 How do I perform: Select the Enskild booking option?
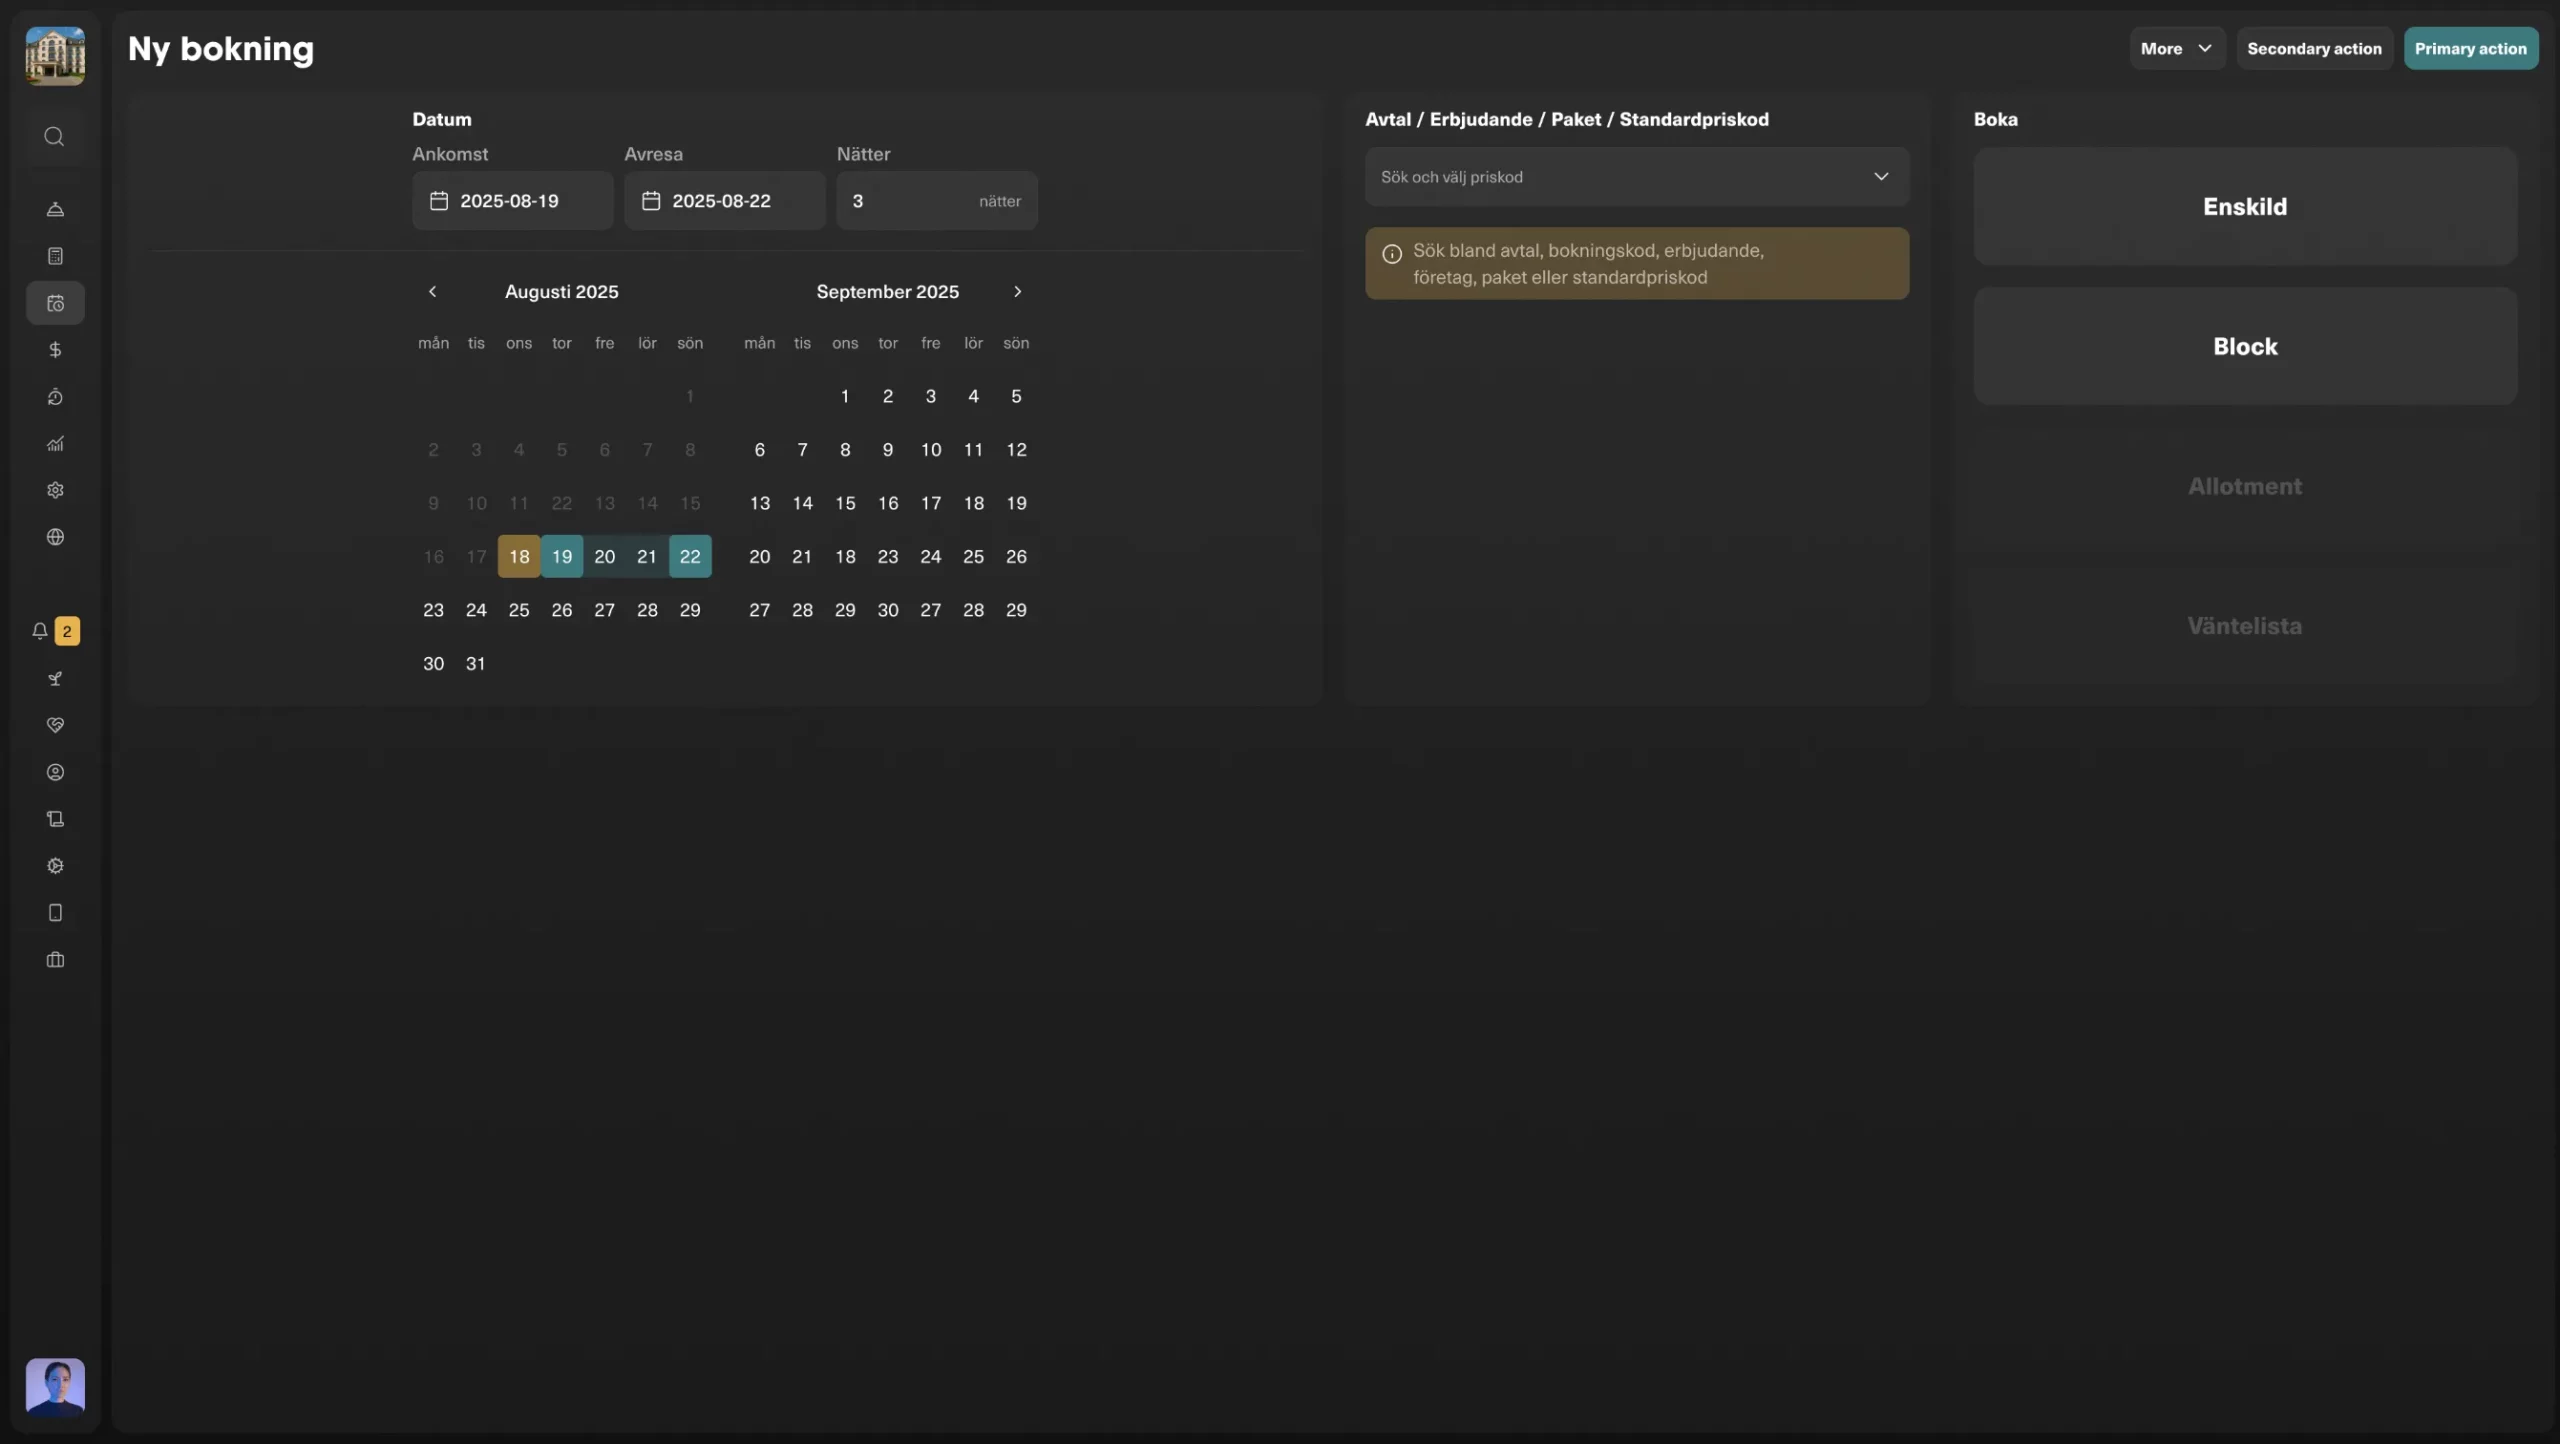pos(2243,206)
